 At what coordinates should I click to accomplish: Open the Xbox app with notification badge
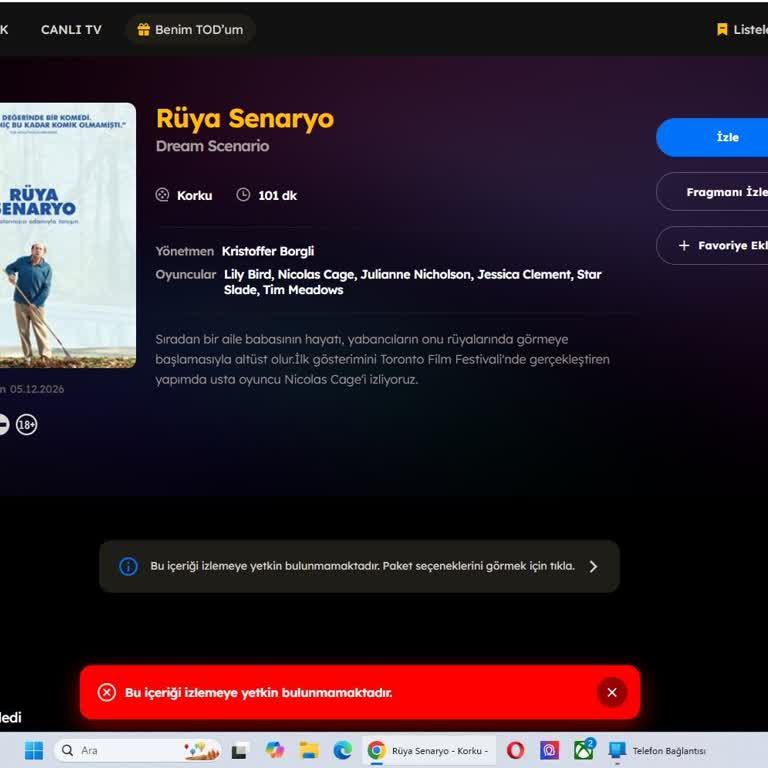pos(584,750)
